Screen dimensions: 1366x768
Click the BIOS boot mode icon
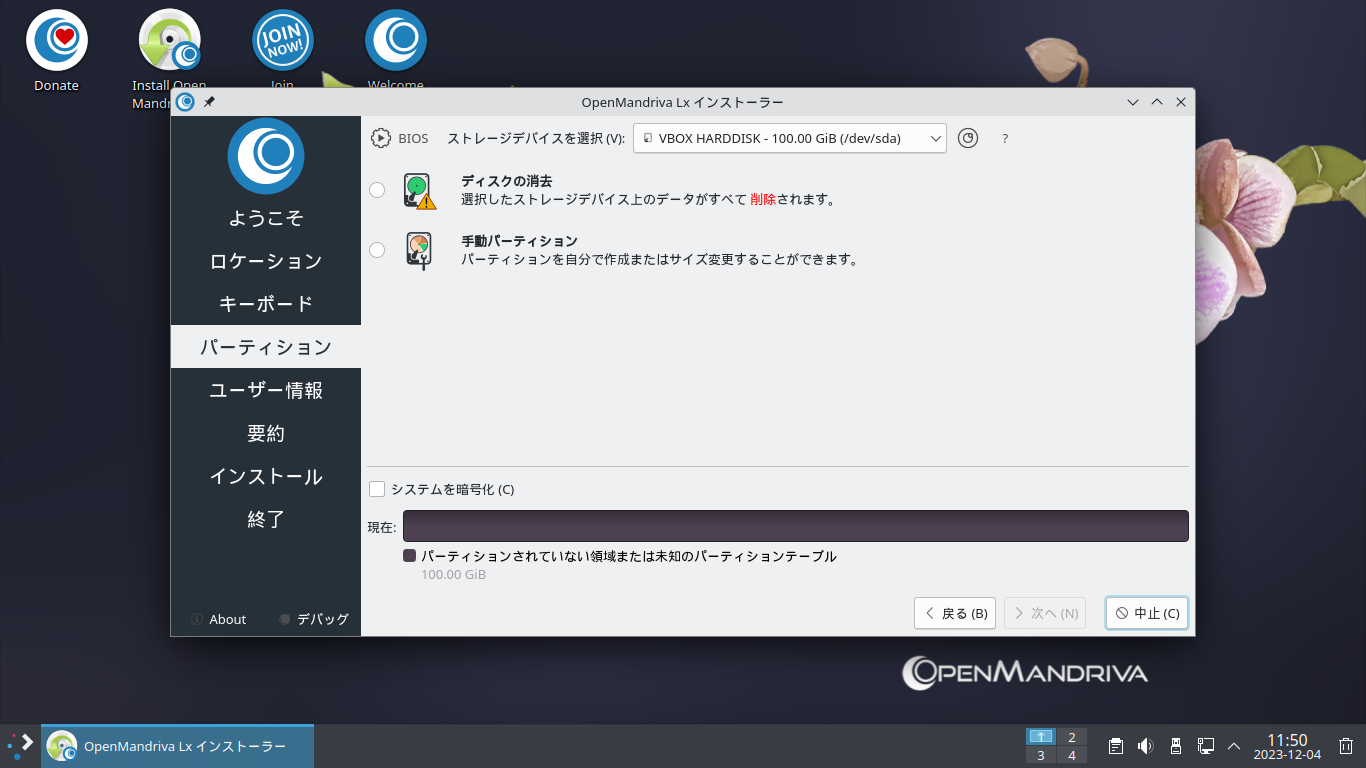381,138
